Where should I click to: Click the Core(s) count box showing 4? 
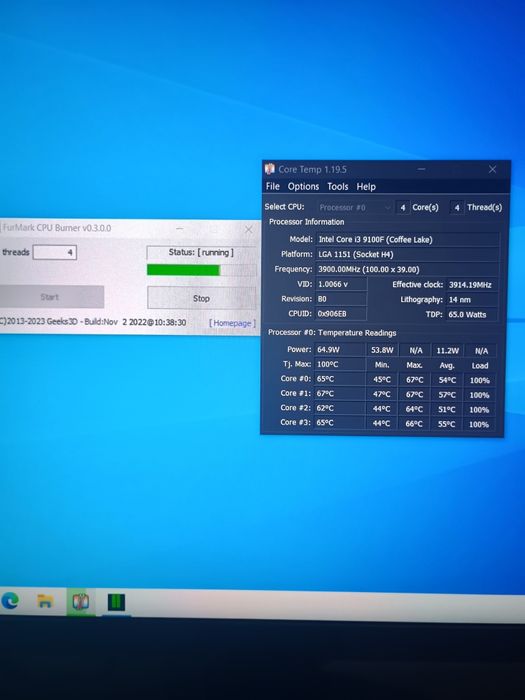click(403, 208)
